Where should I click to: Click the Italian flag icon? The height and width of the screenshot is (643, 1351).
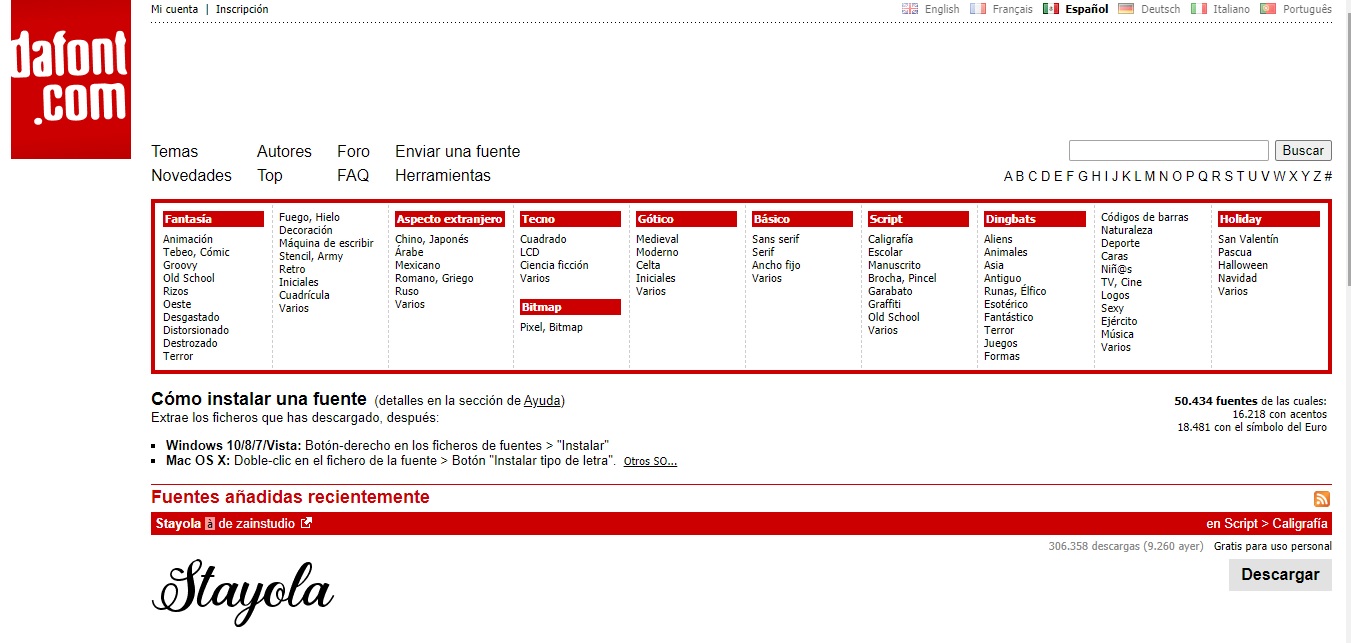(x=1198, y=9)
